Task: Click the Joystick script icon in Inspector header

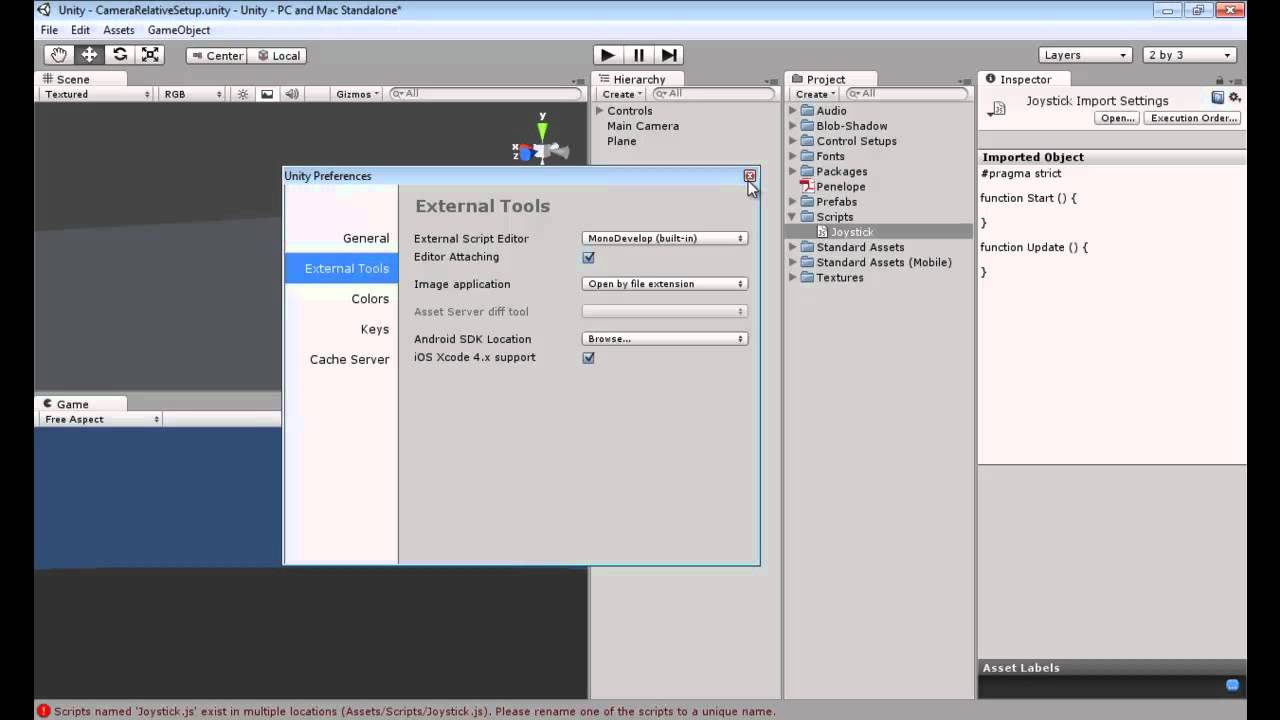Action: [x=999, y=108]
